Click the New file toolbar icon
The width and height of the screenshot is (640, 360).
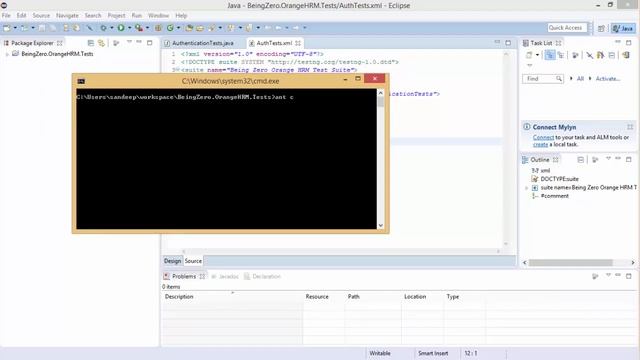point(7,28)
